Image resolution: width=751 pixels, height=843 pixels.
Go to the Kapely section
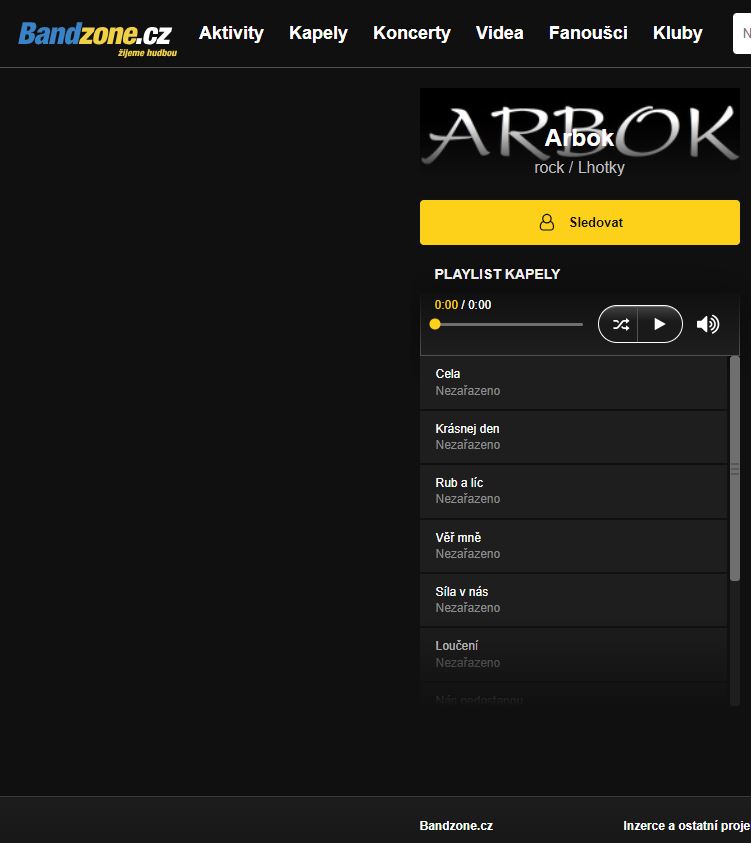click(318, 33)
